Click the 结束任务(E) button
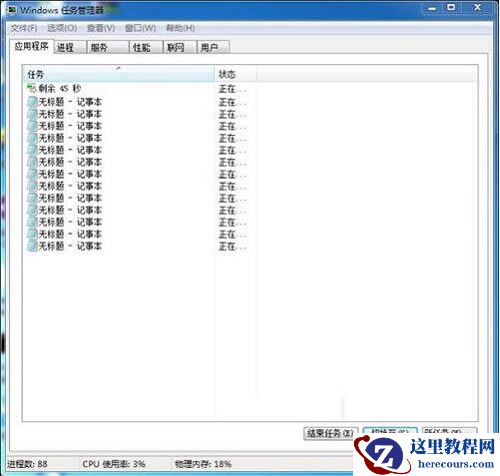Image resolution: width=500 pixels, height=476 pixels. tap(330, 433)
